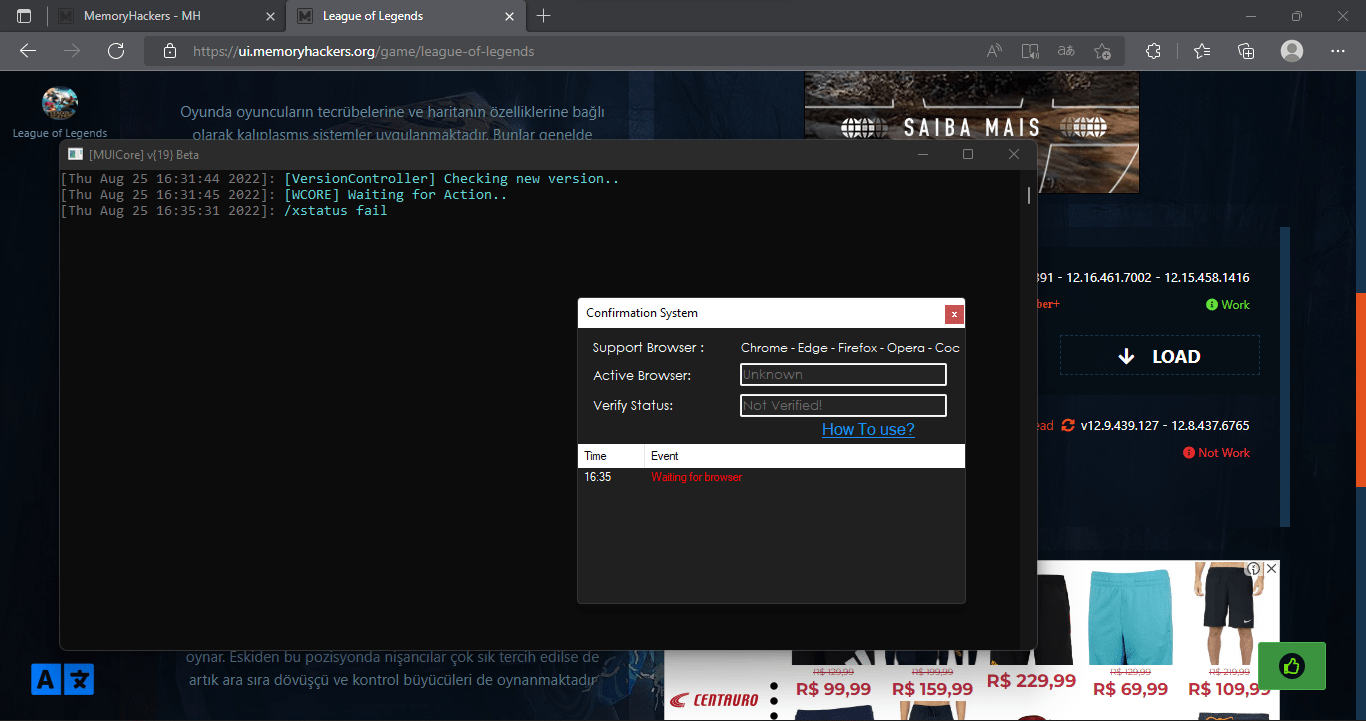Click the /xstatus fail console line
The image size is (1366, 721).
tap(335, 211)
